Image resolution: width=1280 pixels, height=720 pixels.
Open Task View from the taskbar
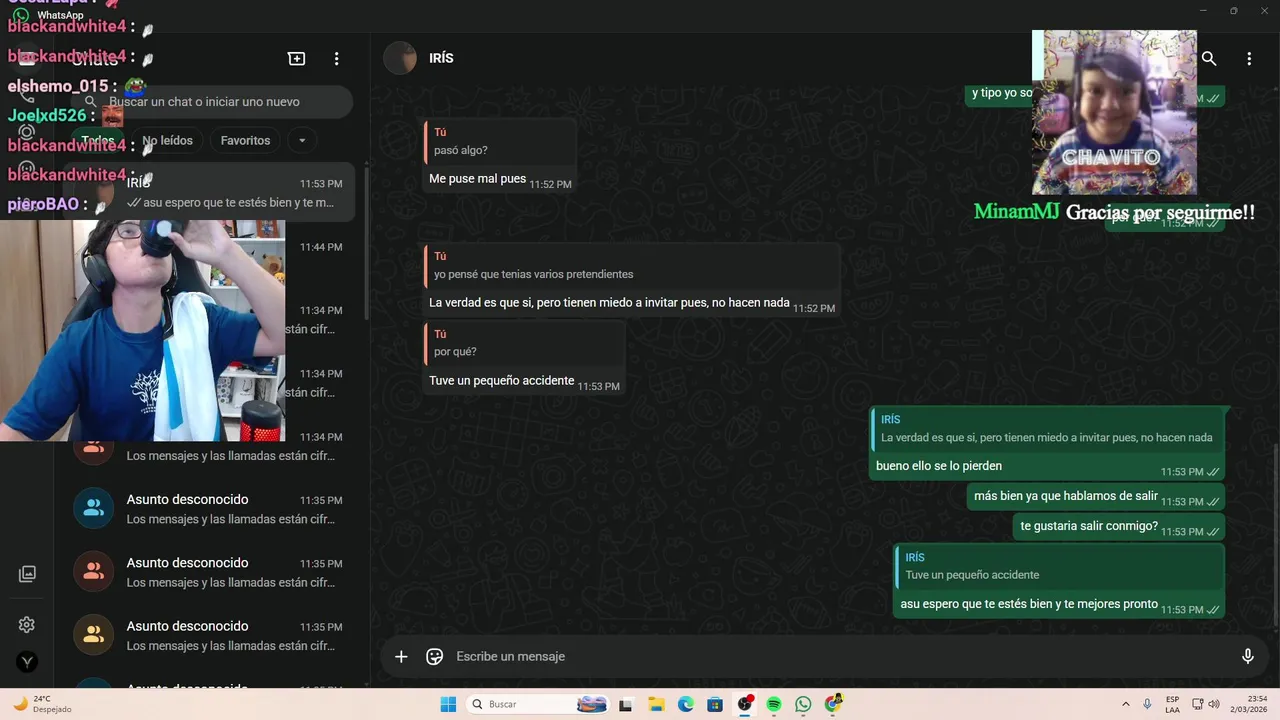[x=626, y=704]
